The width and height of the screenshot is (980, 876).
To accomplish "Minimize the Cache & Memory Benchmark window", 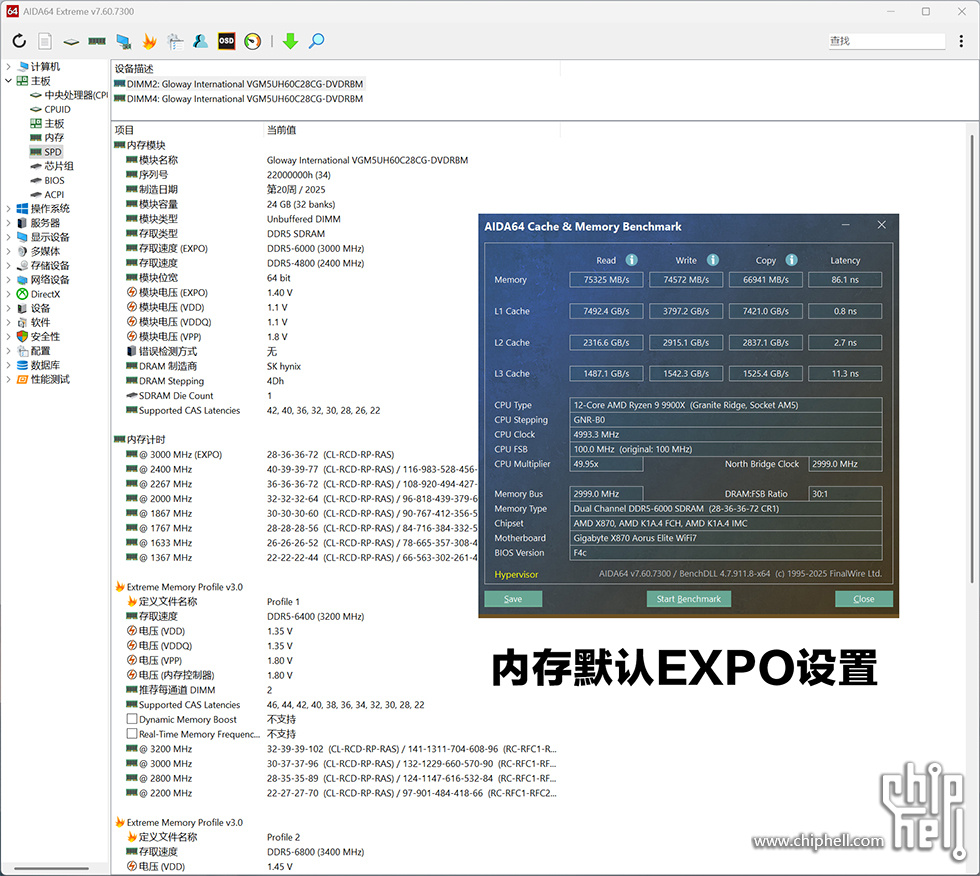I will point(846,225).
